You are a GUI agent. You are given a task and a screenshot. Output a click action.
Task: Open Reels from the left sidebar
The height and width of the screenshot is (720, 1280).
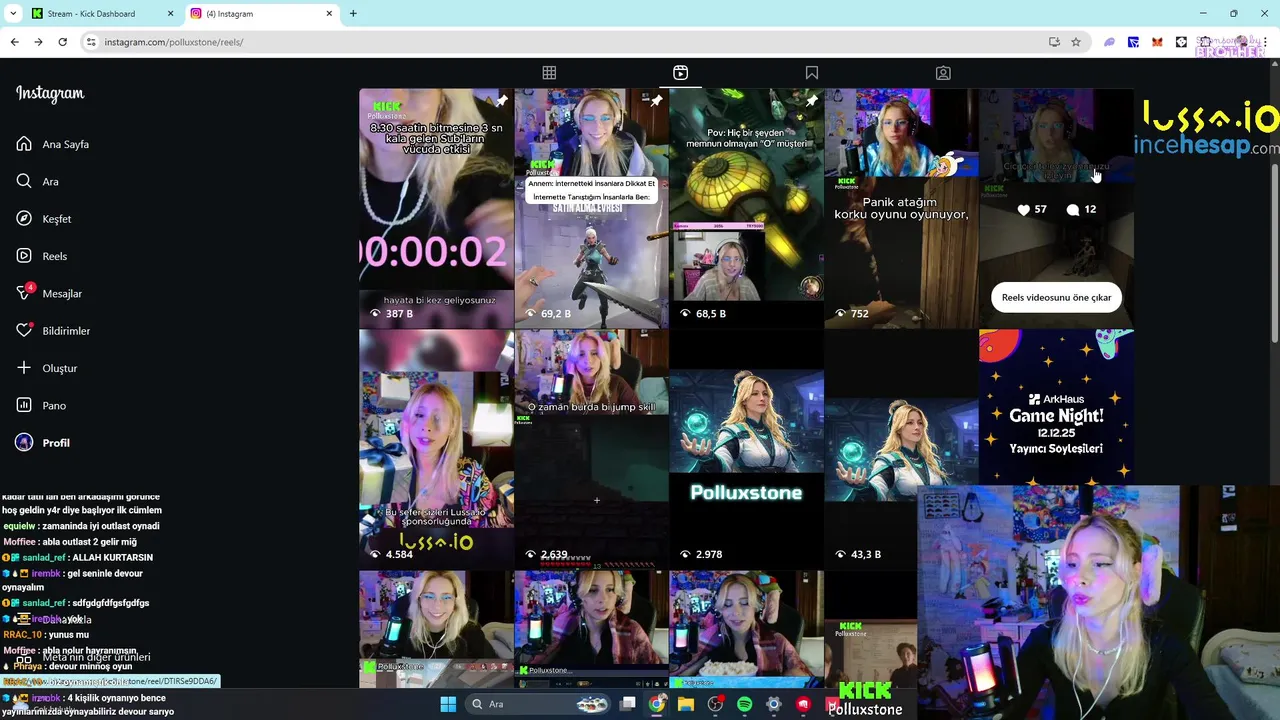click(42, 256)
